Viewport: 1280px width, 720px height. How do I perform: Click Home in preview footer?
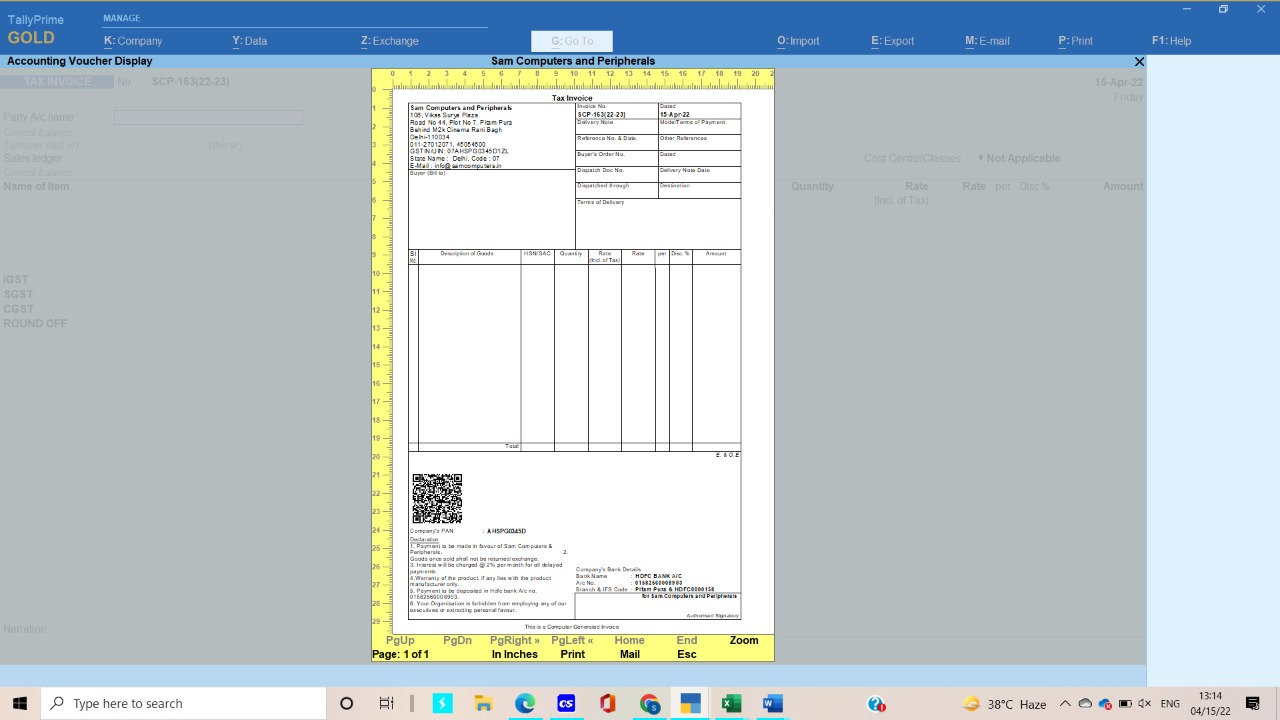(629, 640)
